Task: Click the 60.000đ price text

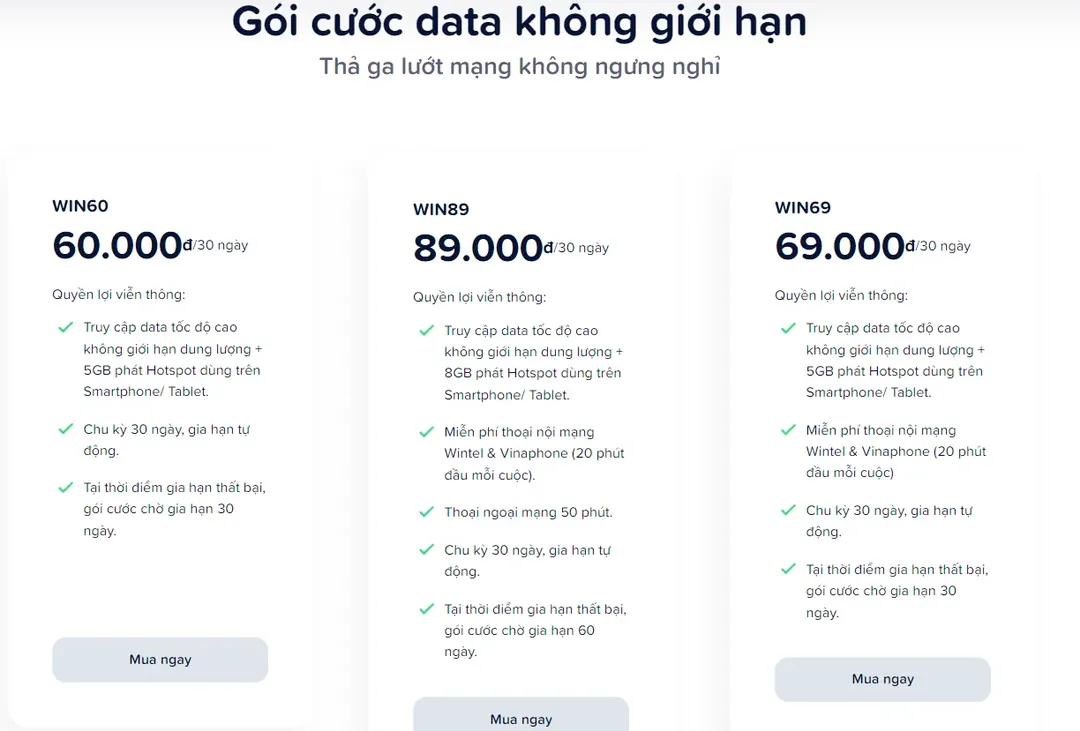Action: coord(118,245)
